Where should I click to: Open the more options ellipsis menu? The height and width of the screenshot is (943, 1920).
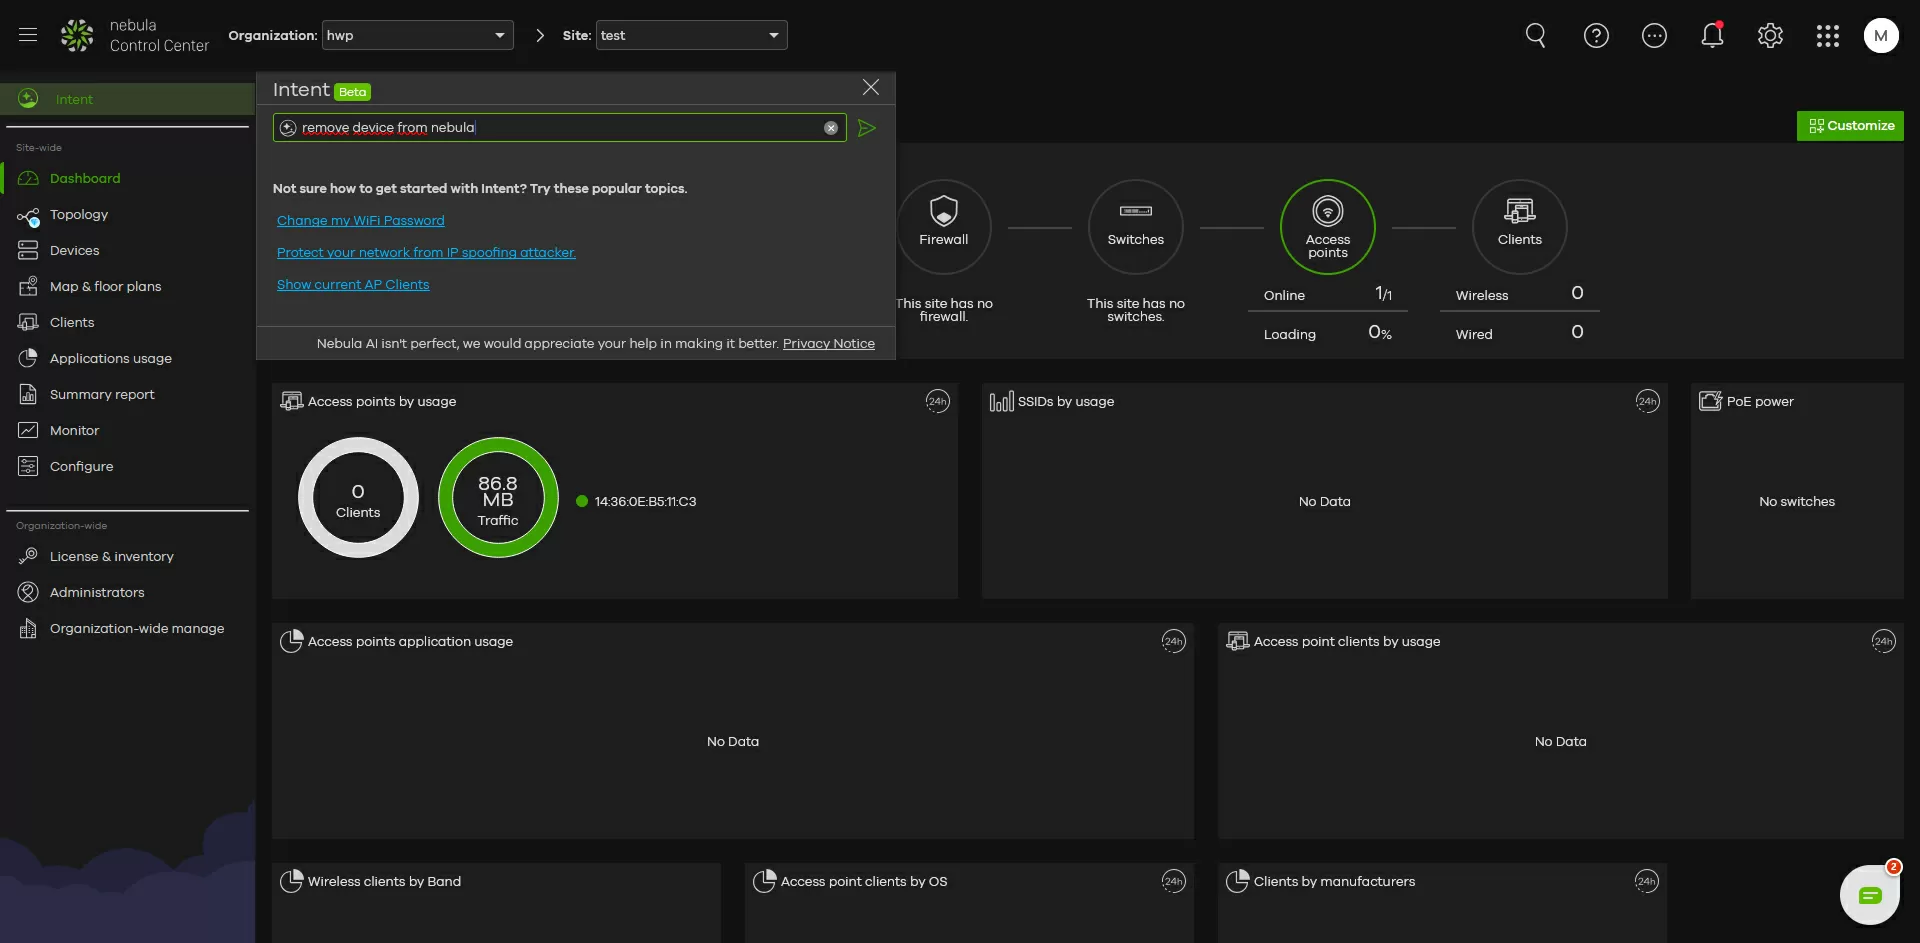(1654, 36)
